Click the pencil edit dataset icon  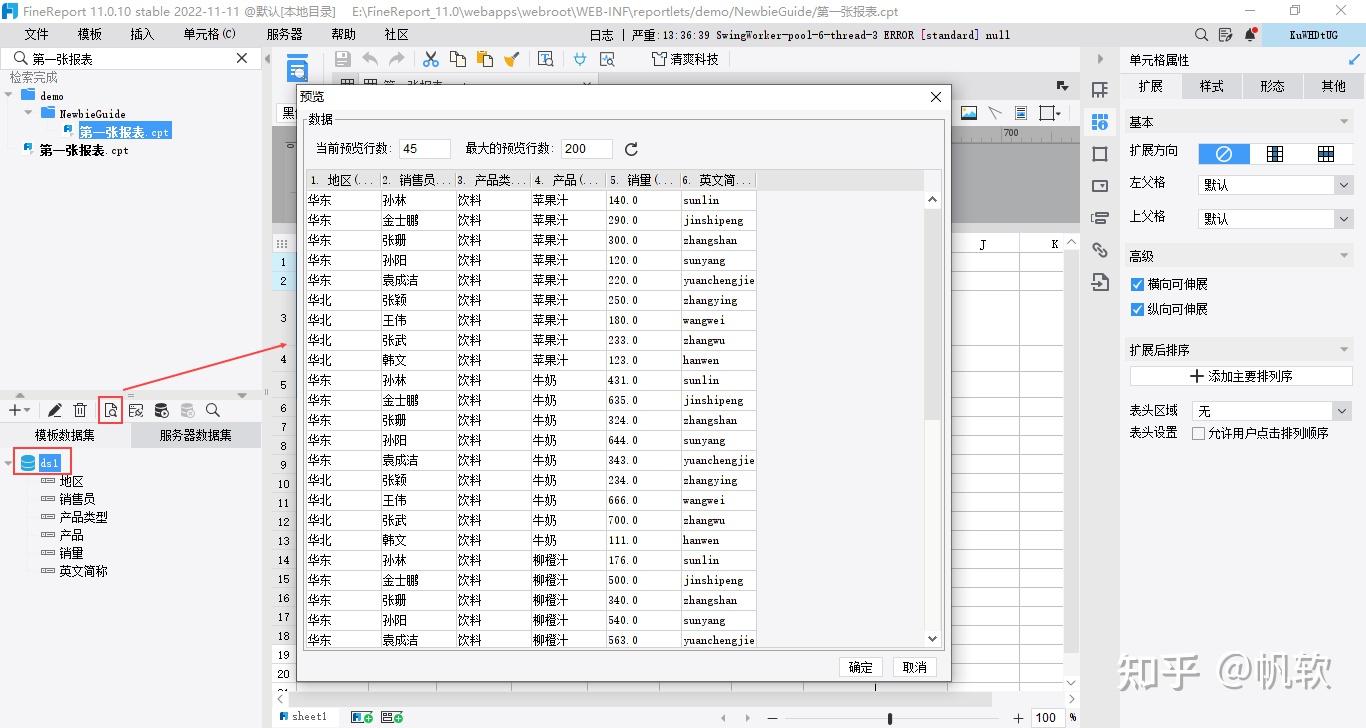55,410
